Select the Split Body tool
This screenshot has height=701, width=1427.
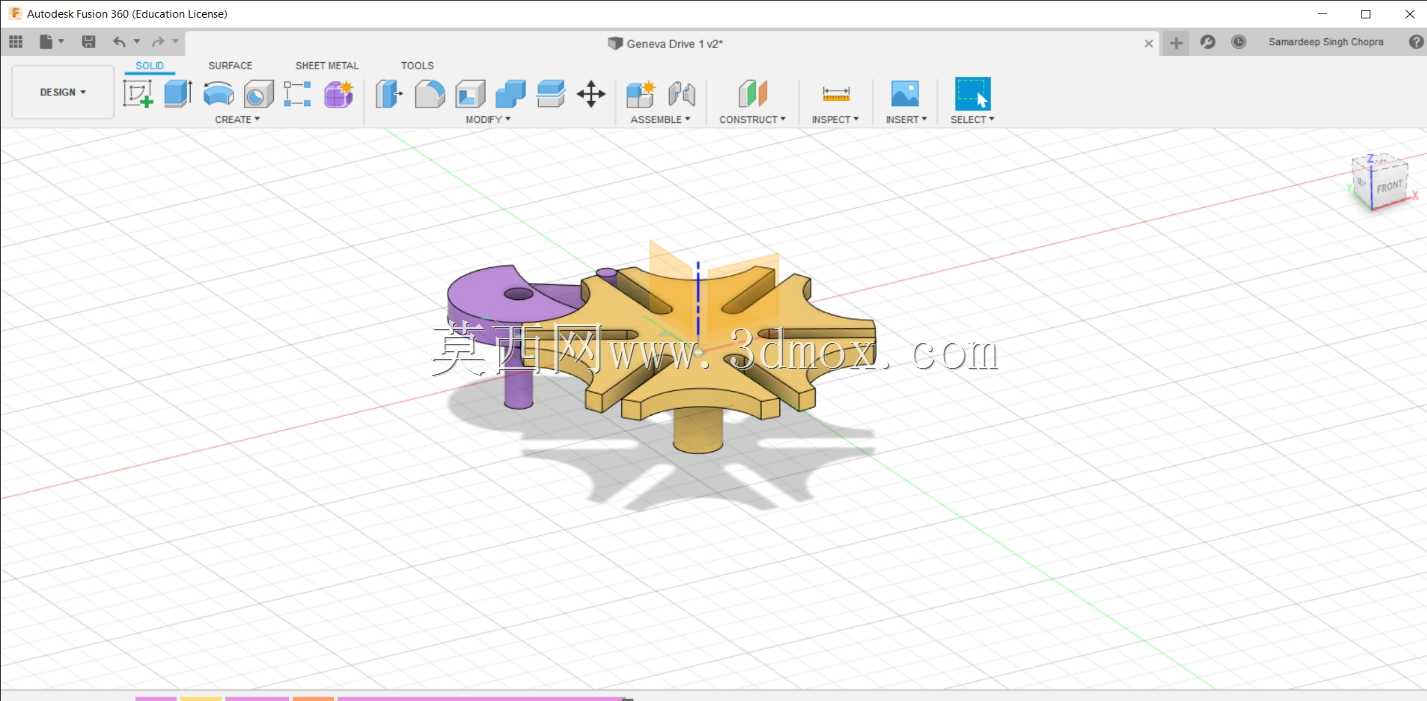tap(551, 94)
